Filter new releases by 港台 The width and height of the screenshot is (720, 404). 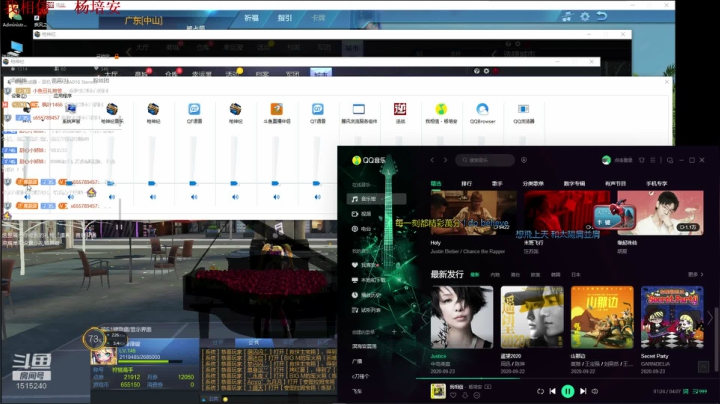pyautogui.click(x=515, y=275)
